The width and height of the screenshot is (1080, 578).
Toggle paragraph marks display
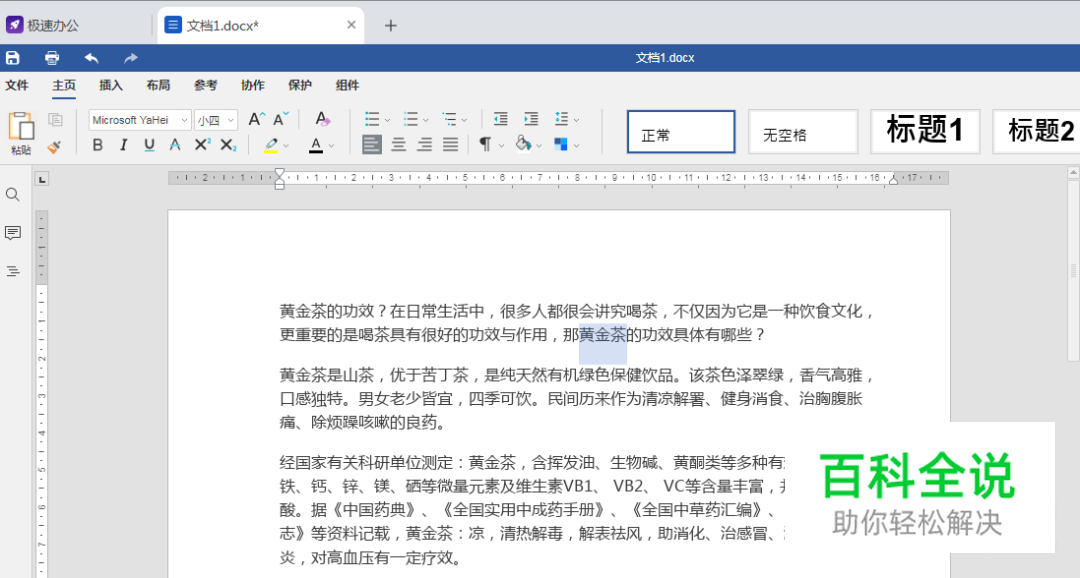tap(486, 146)
